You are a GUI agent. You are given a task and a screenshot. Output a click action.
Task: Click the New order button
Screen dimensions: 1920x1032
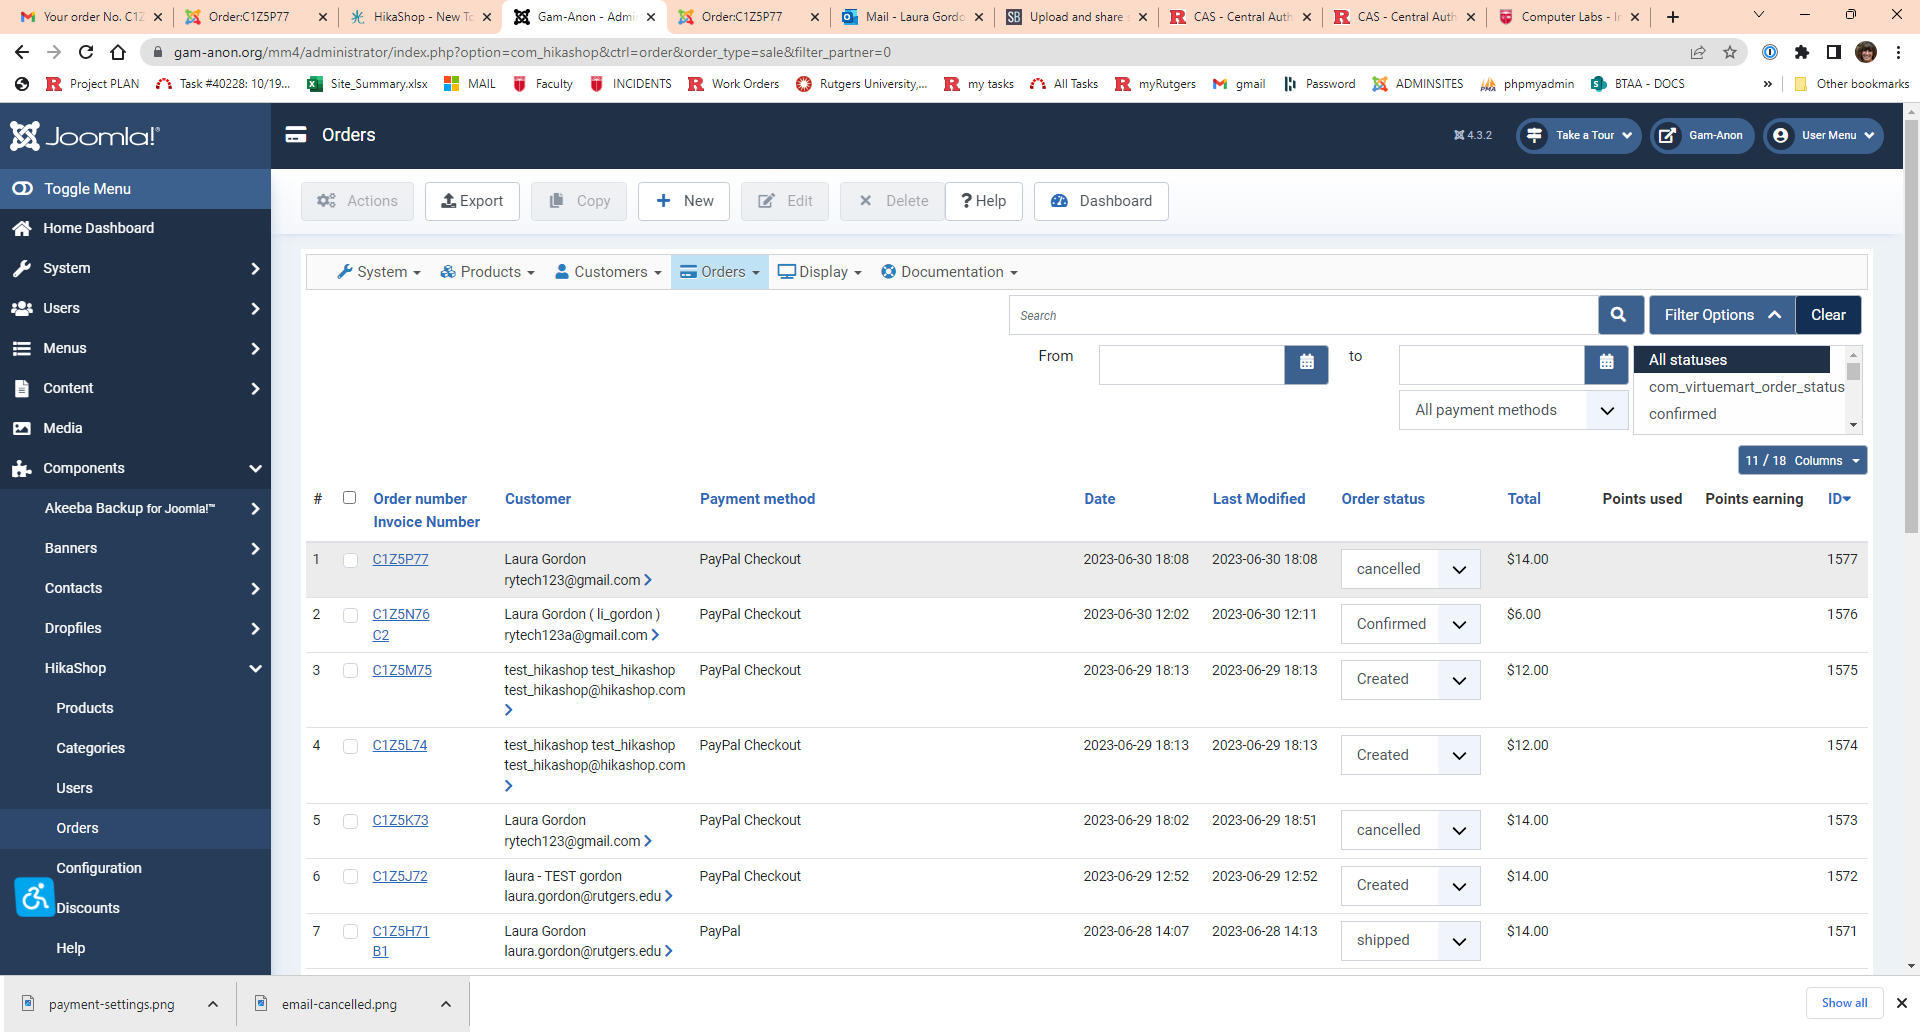click(x=684, y=201)
